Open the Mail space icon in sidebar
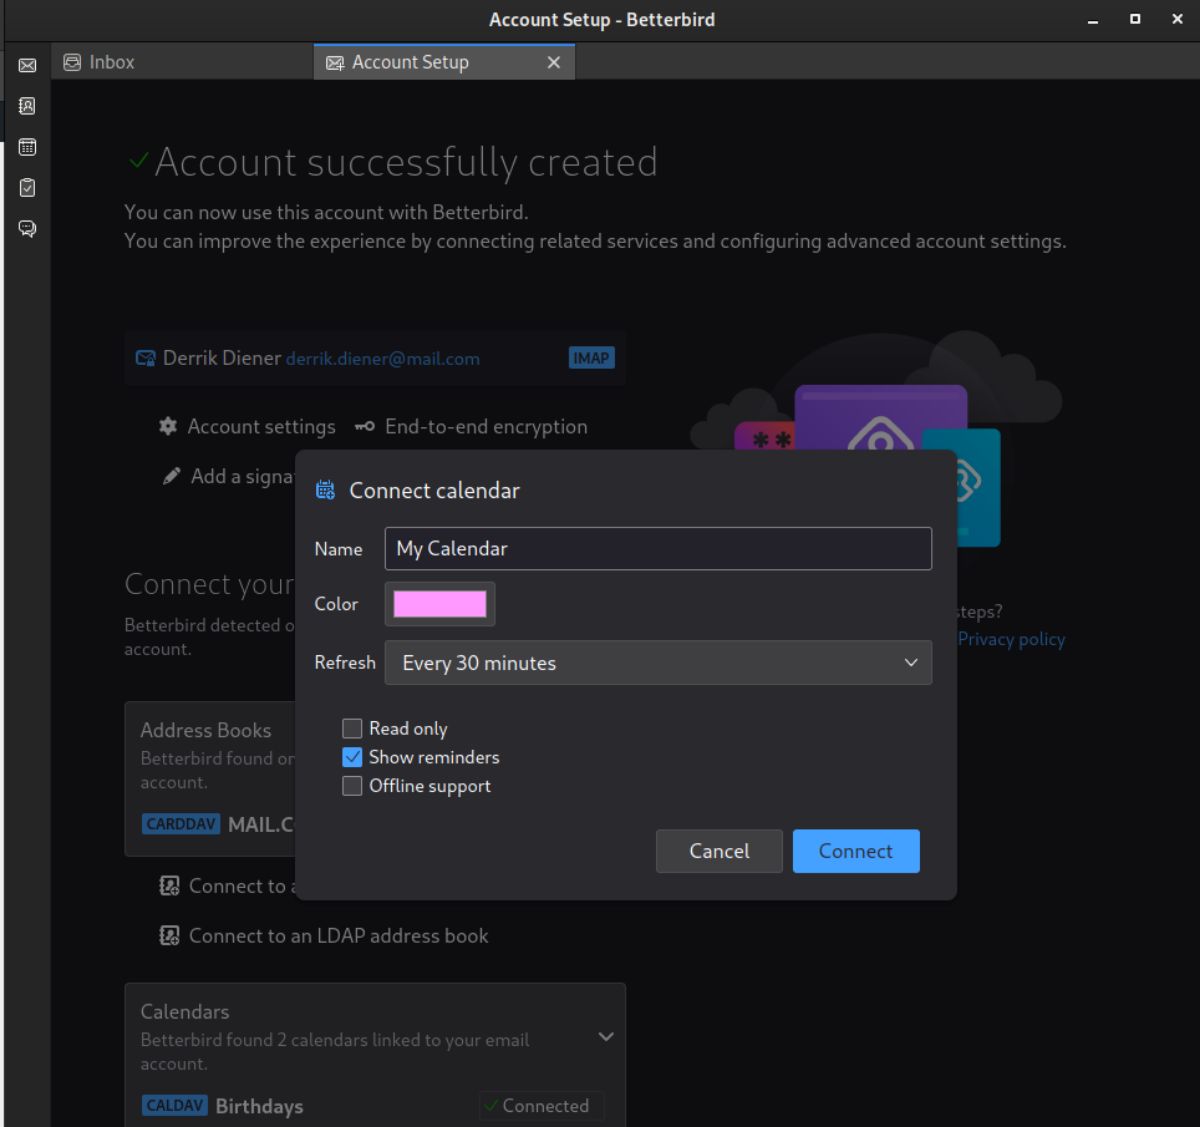The width and height of the screenshot is (1200, 1127). pos(27,65)
